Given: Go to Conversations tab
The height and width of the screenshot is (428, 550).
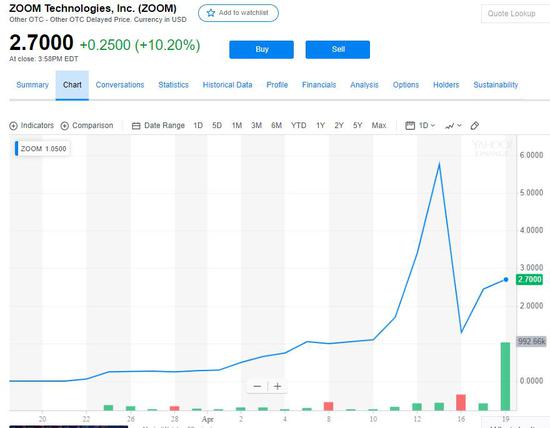Looking at the screenshot, I should (x=120, y=85).
